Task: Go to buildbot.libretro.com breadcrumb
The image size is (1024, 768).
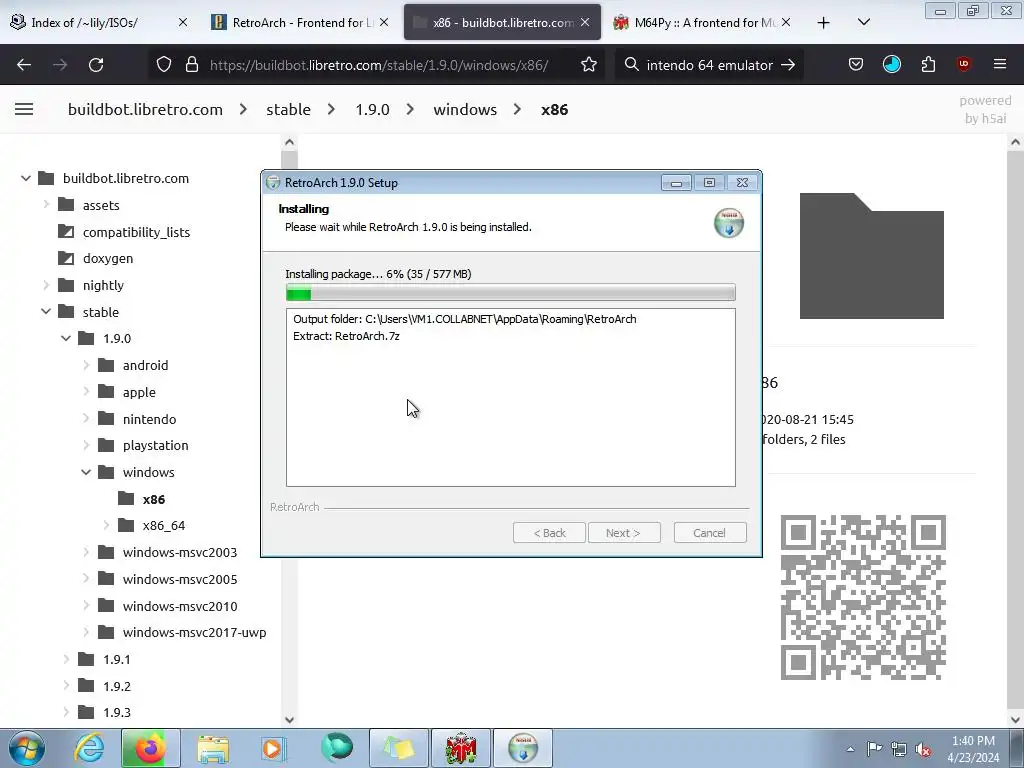Action: [145, 109]
